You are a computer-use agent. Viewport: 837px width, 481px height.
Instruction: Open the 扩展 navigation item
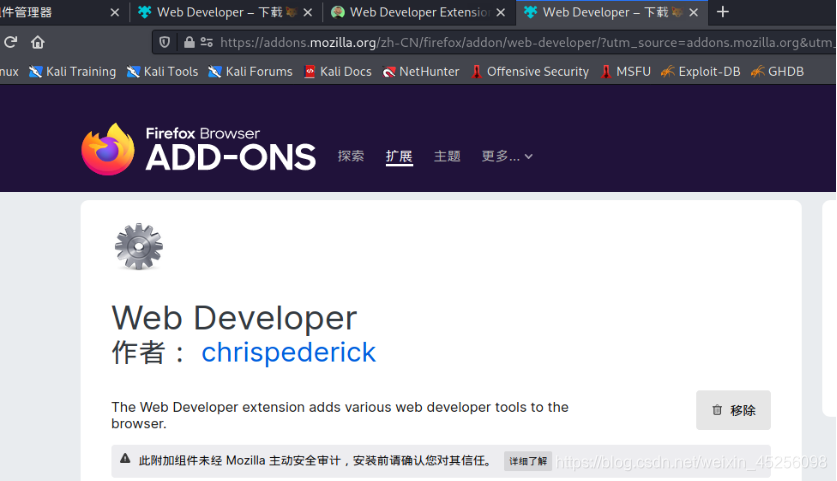[399, 156]
